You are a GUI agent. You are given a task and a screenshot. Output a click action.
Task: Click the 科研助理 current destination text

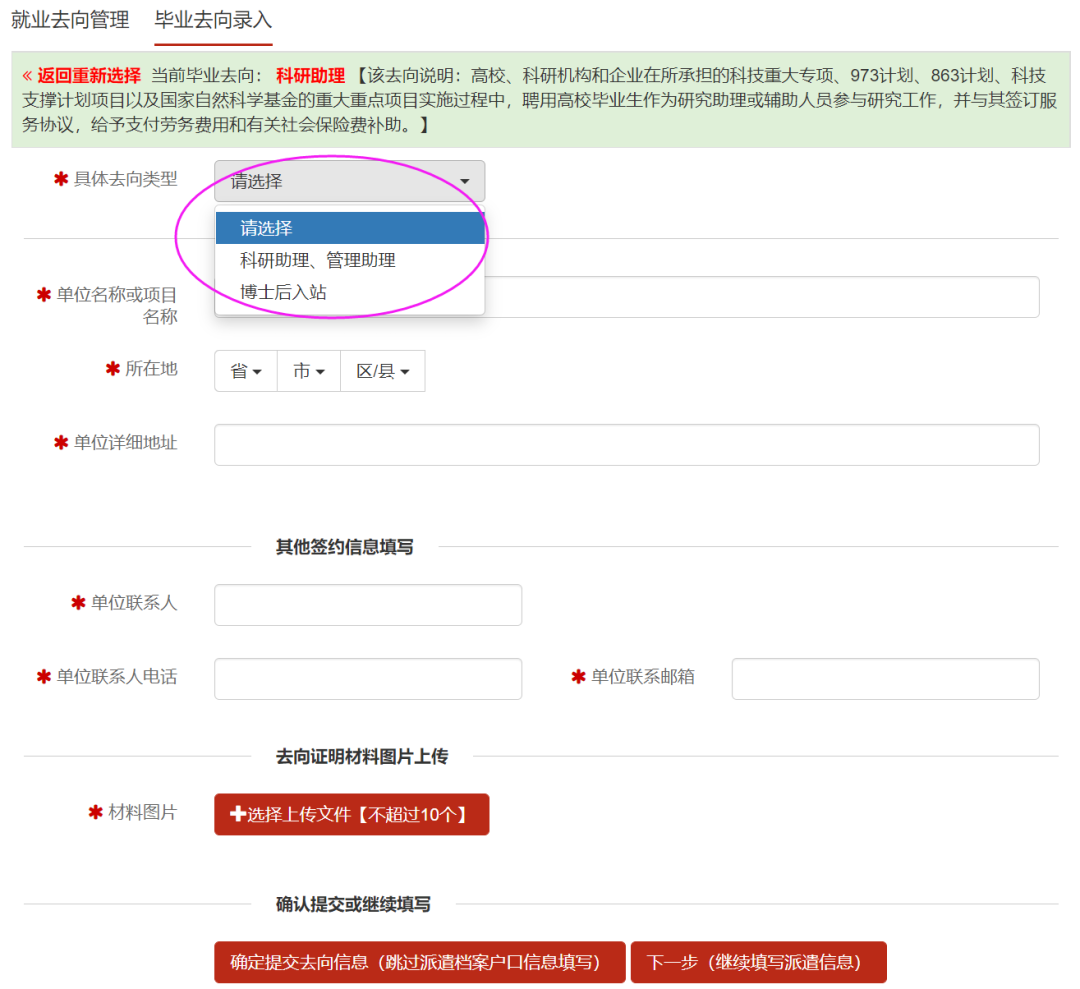[311, 75]
